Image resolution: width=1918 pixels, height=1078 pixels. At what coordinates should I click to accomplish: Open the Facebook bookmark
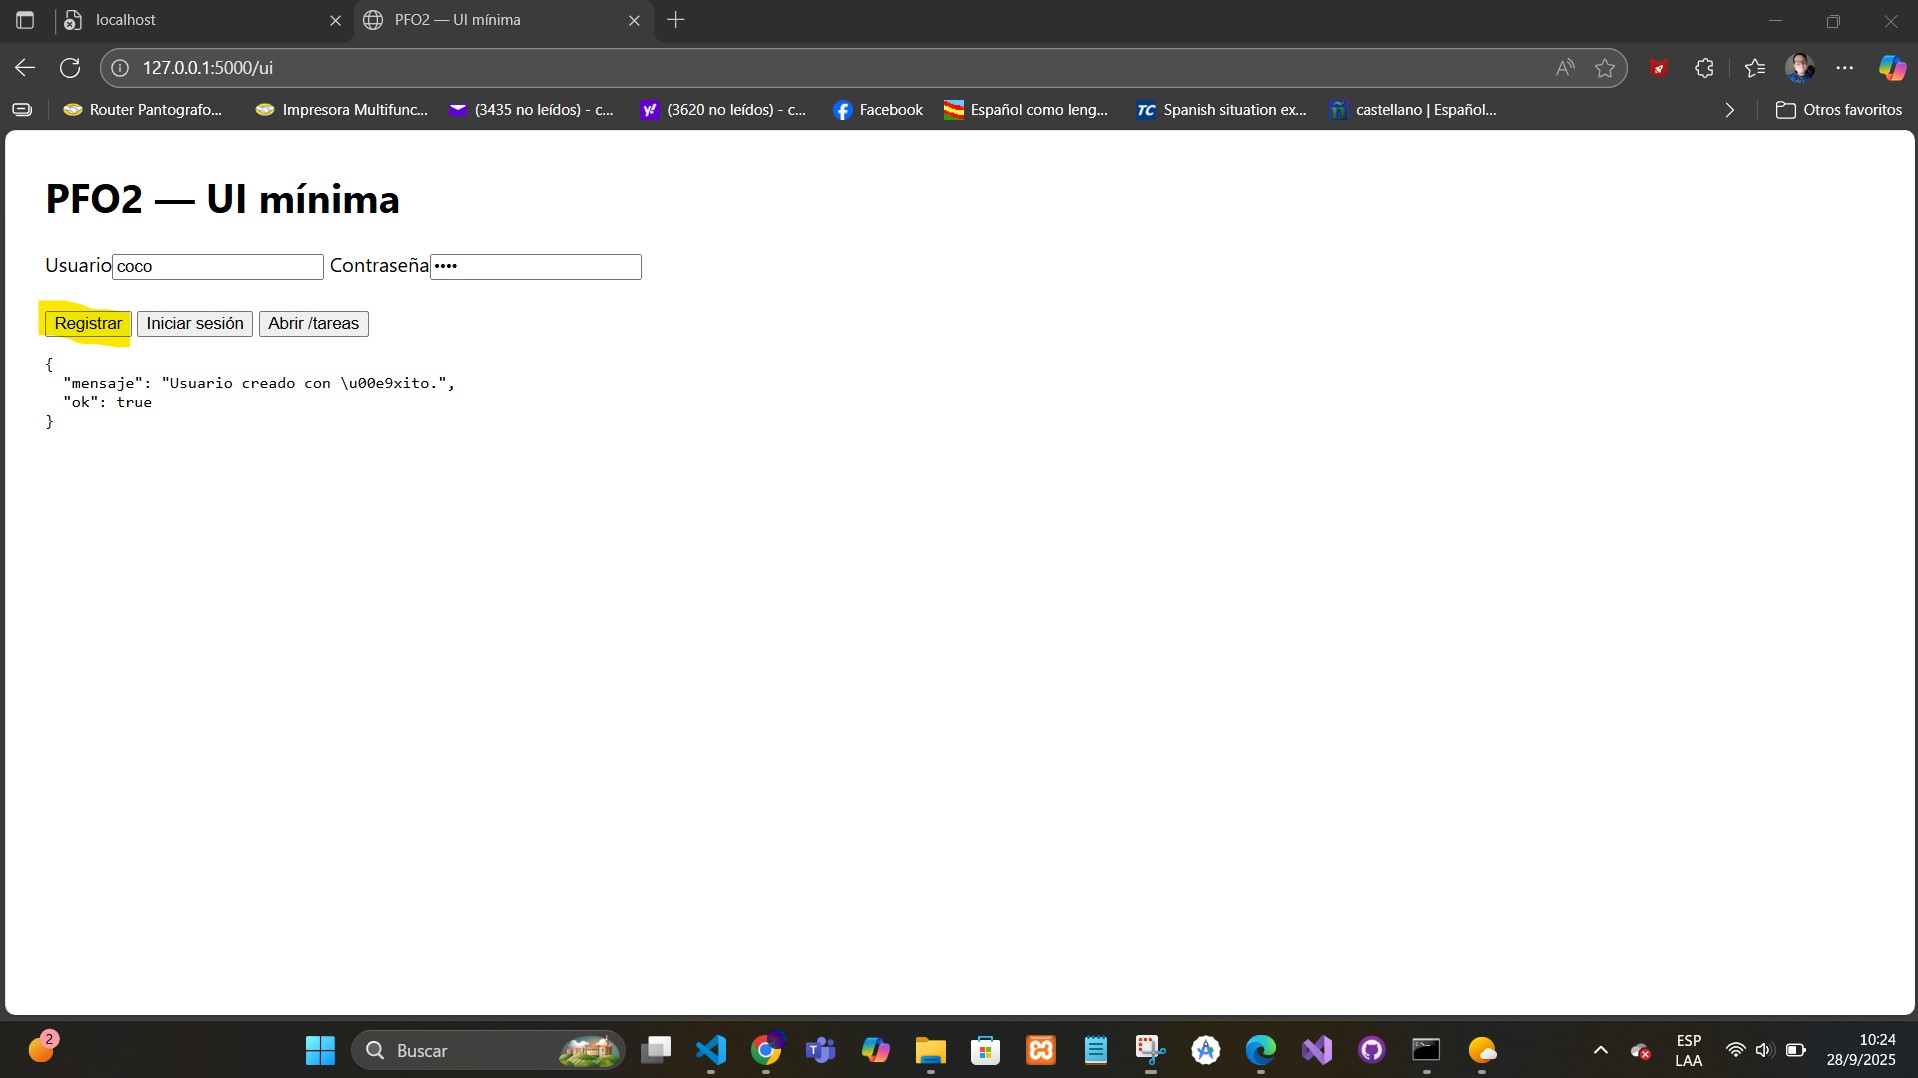[878, 110]
